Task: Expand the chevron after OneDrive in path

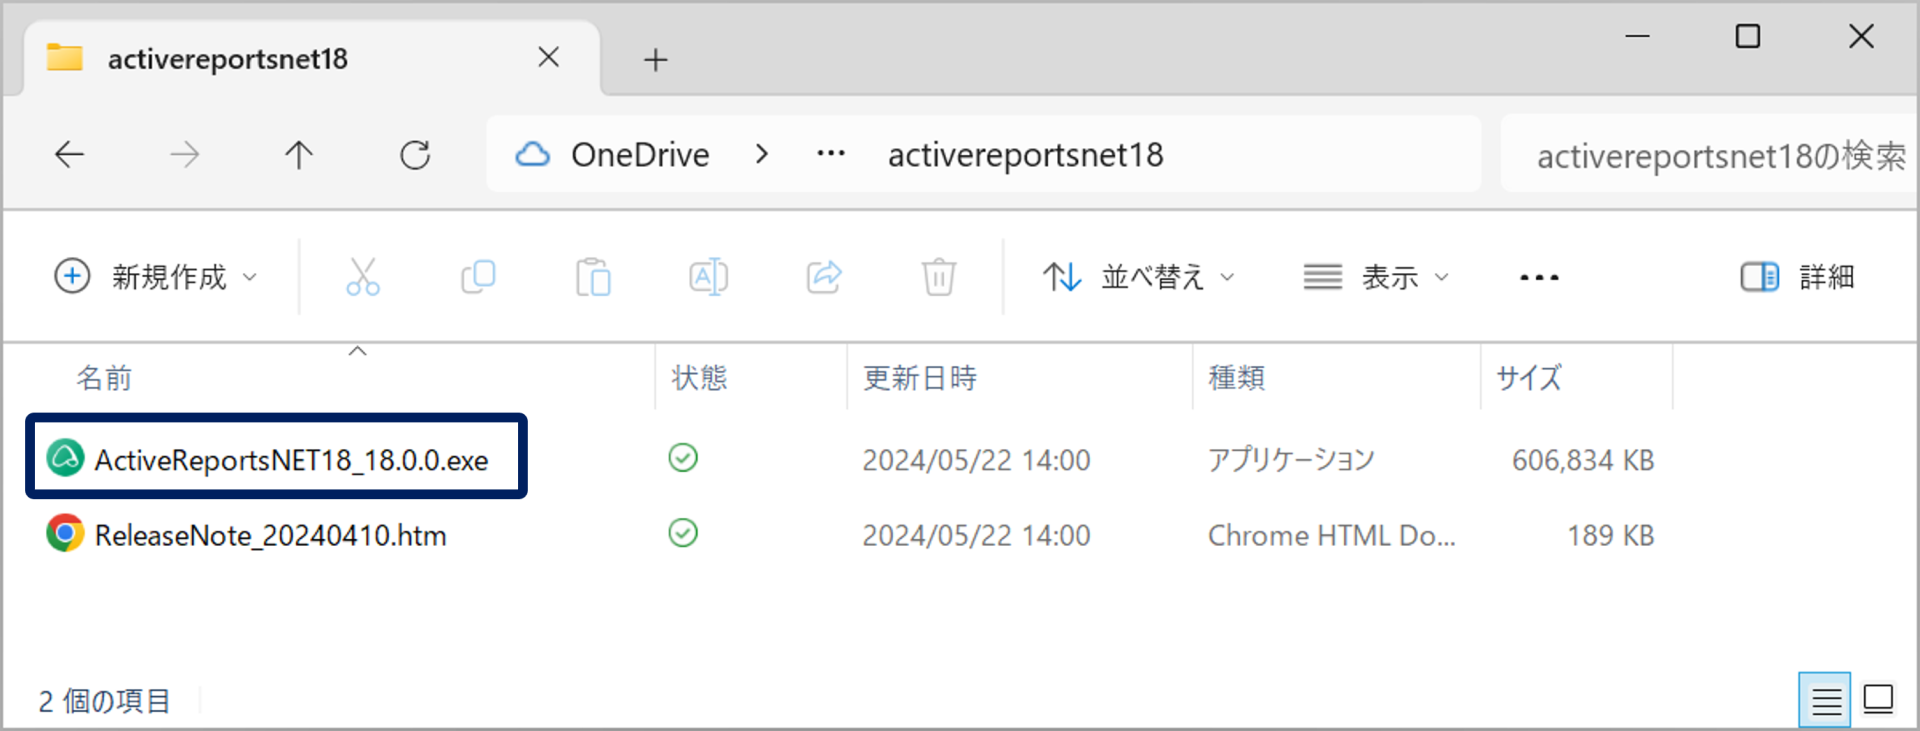Action: tap(762, 154)
